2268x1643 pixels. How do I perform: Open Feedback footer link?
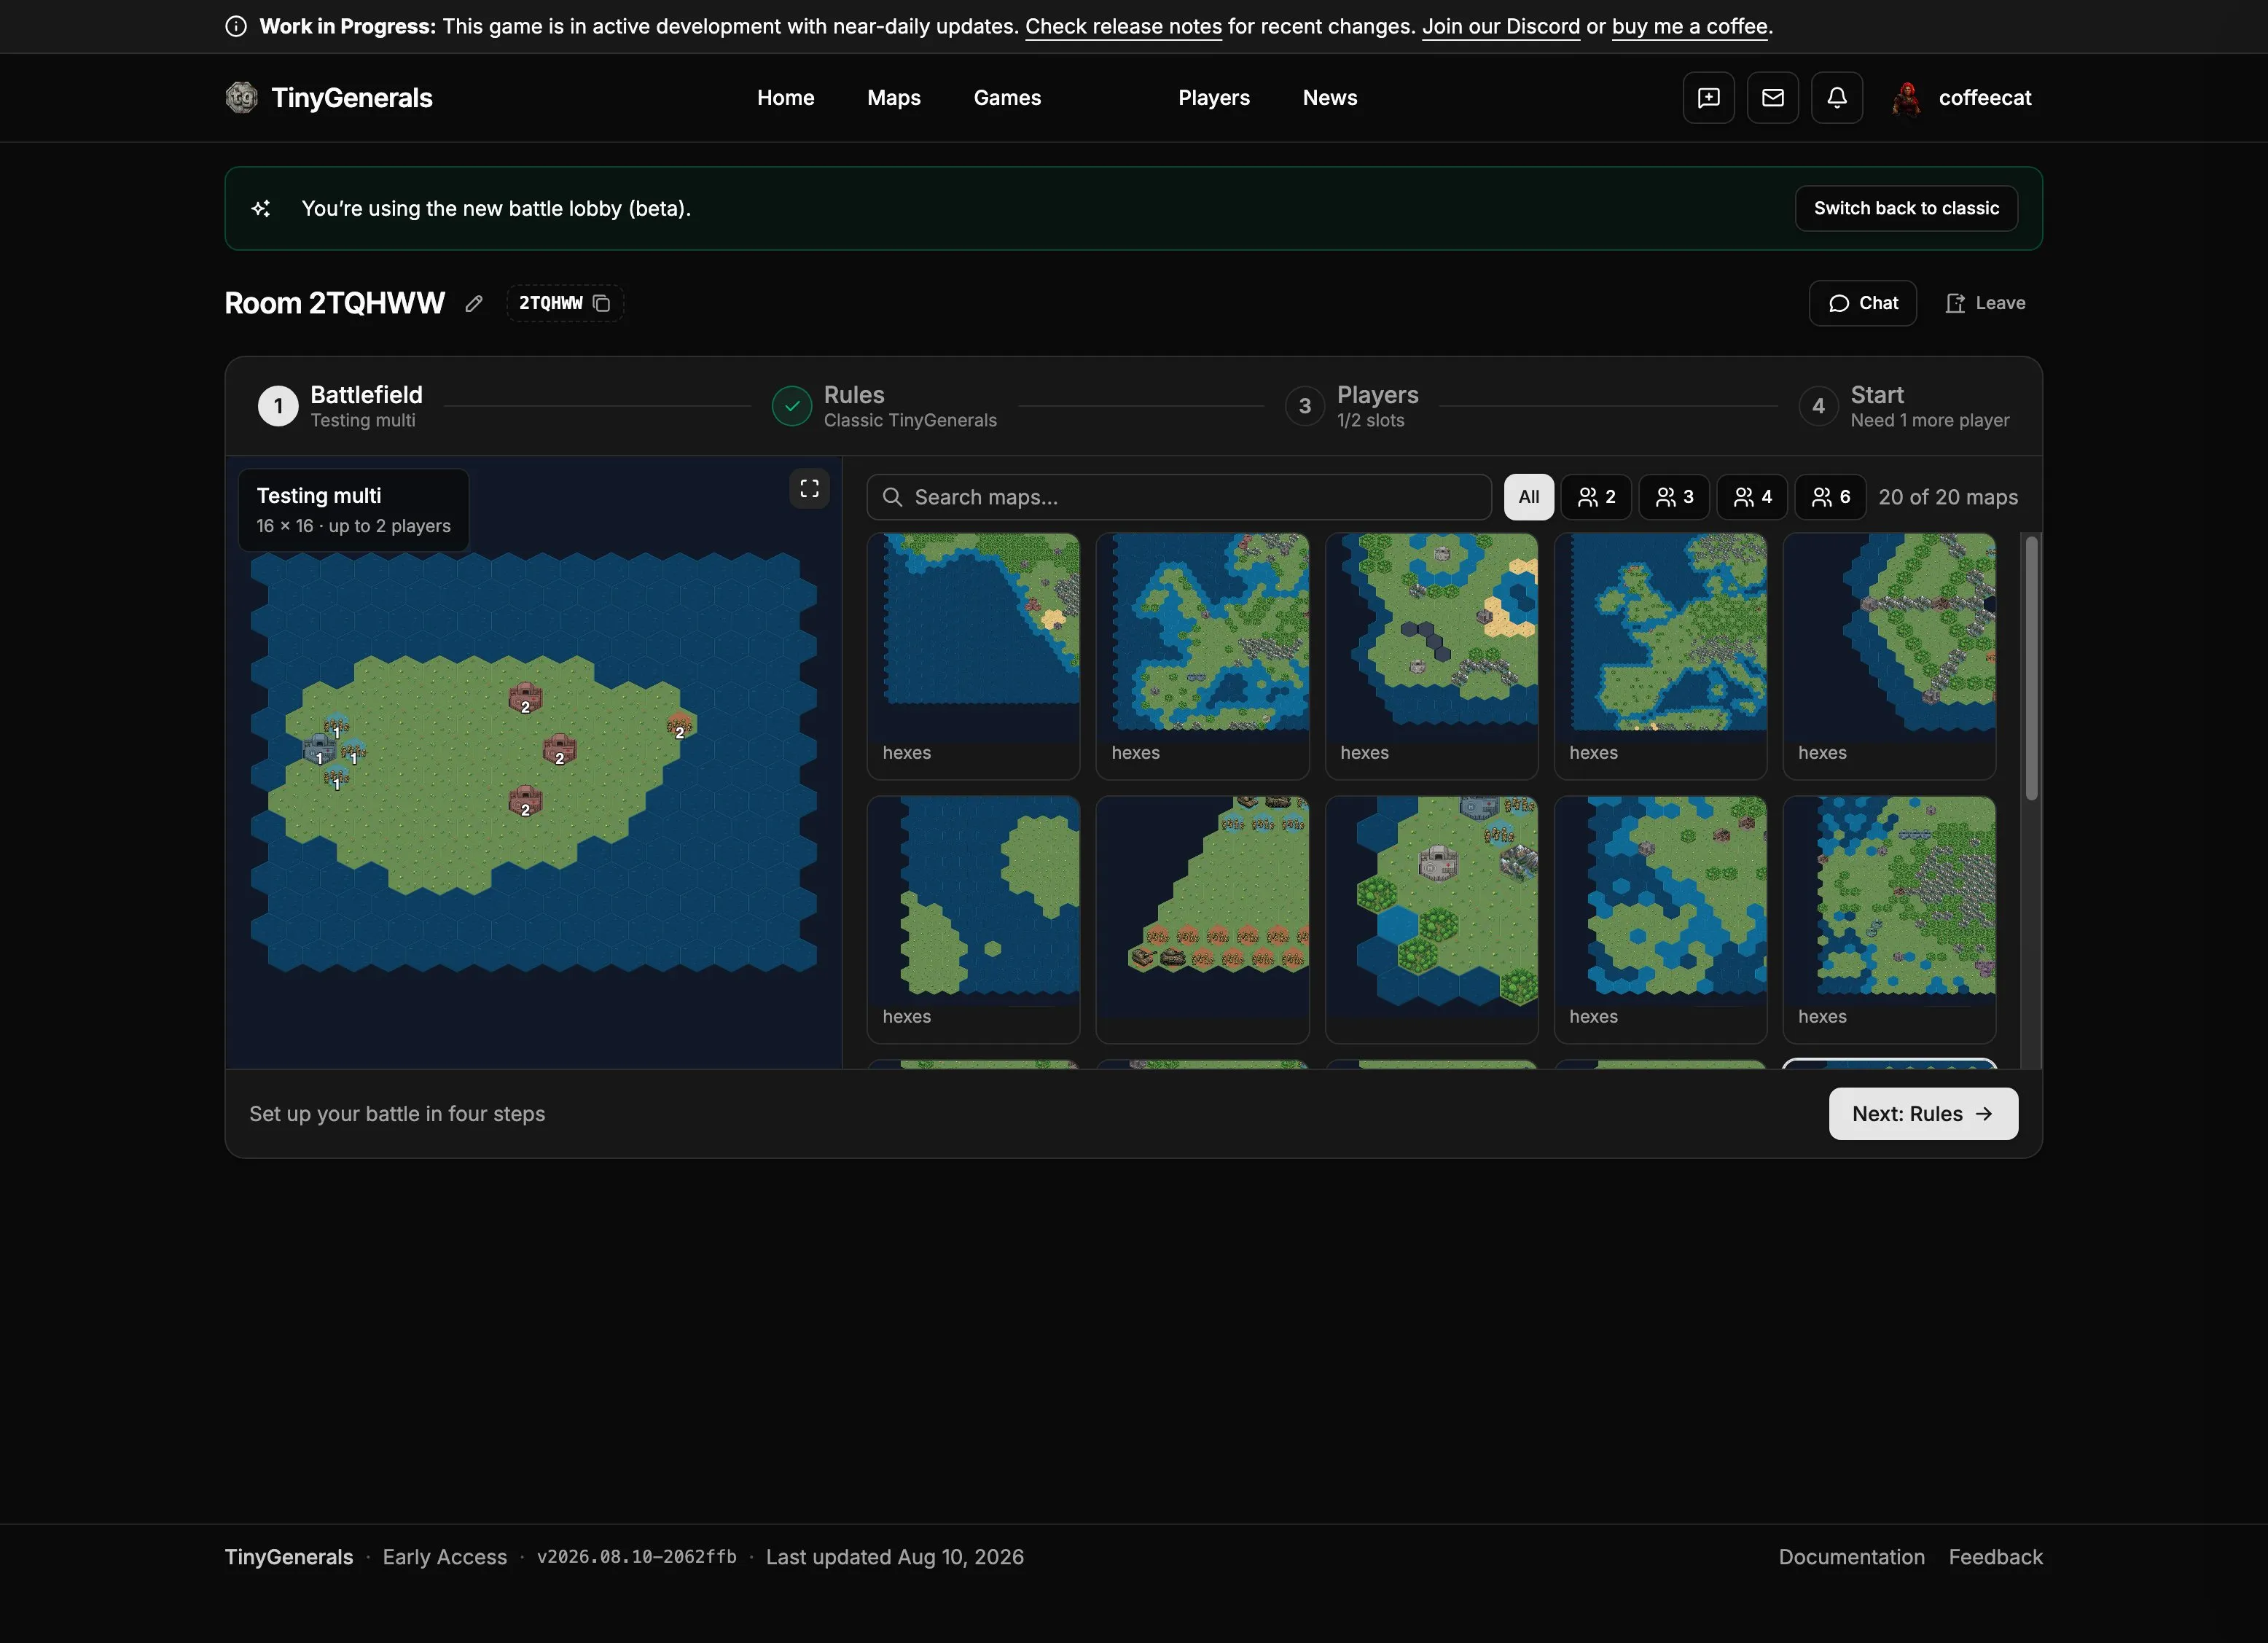1995,1557
